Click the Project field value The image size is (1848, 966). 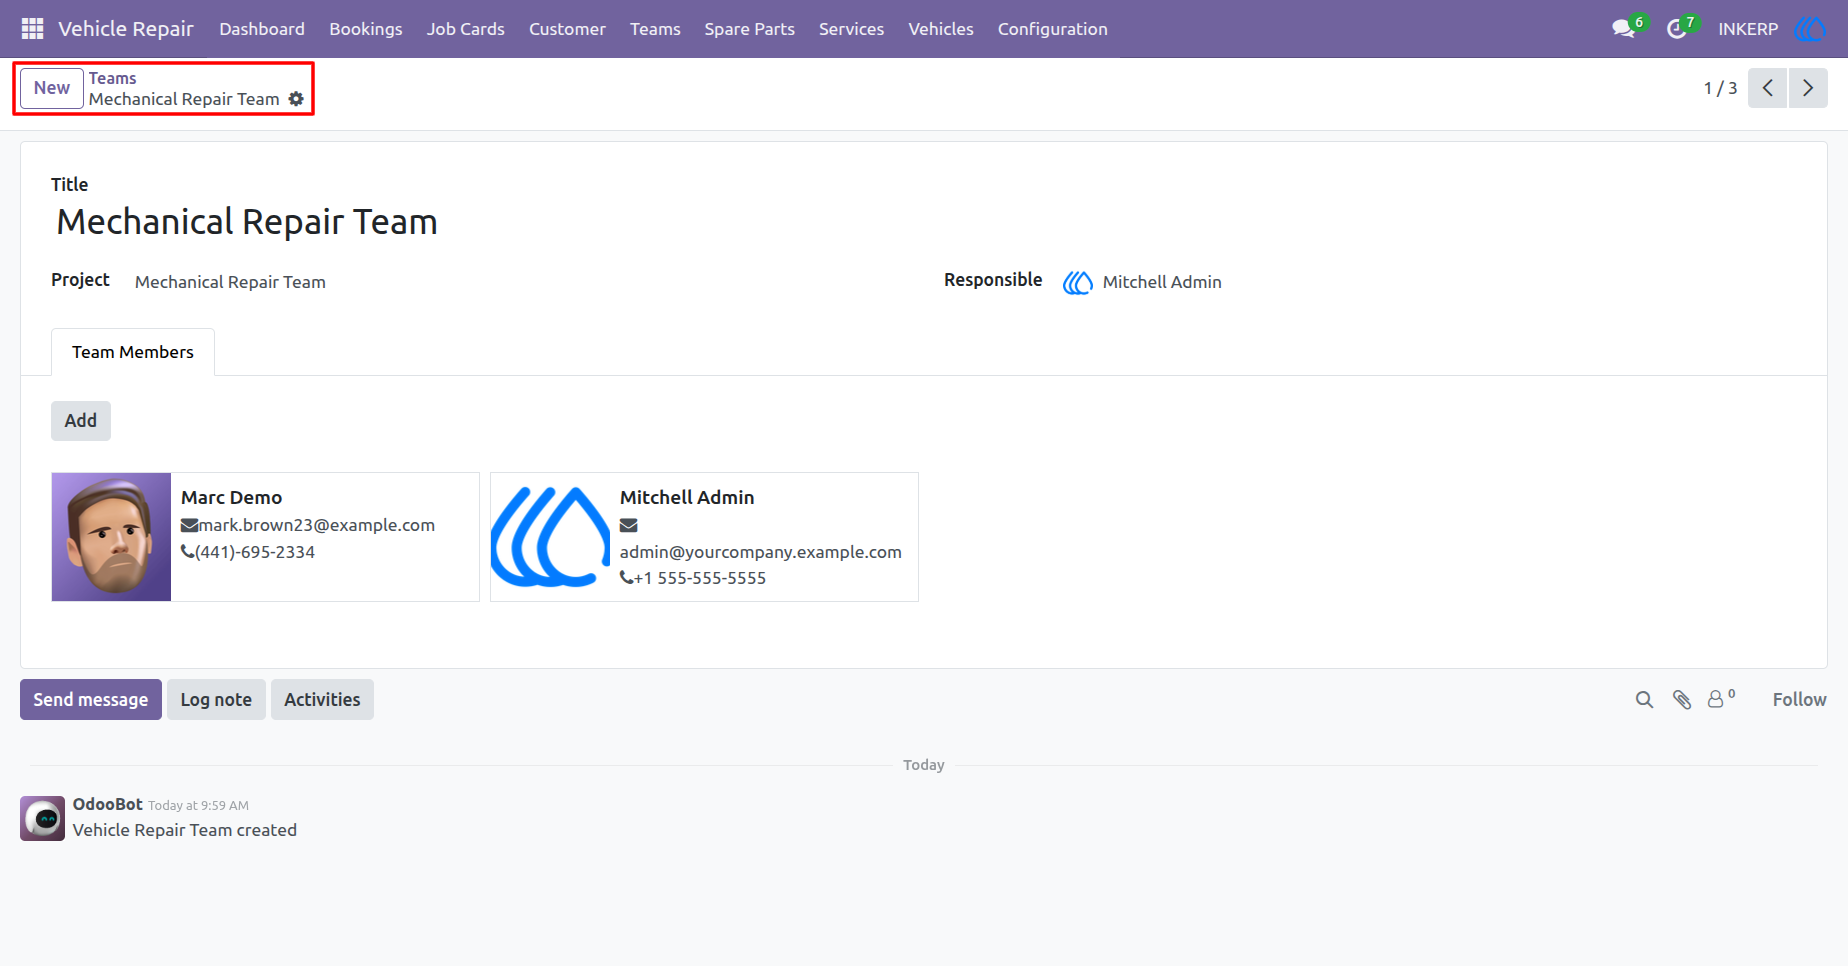coord(230,282)
